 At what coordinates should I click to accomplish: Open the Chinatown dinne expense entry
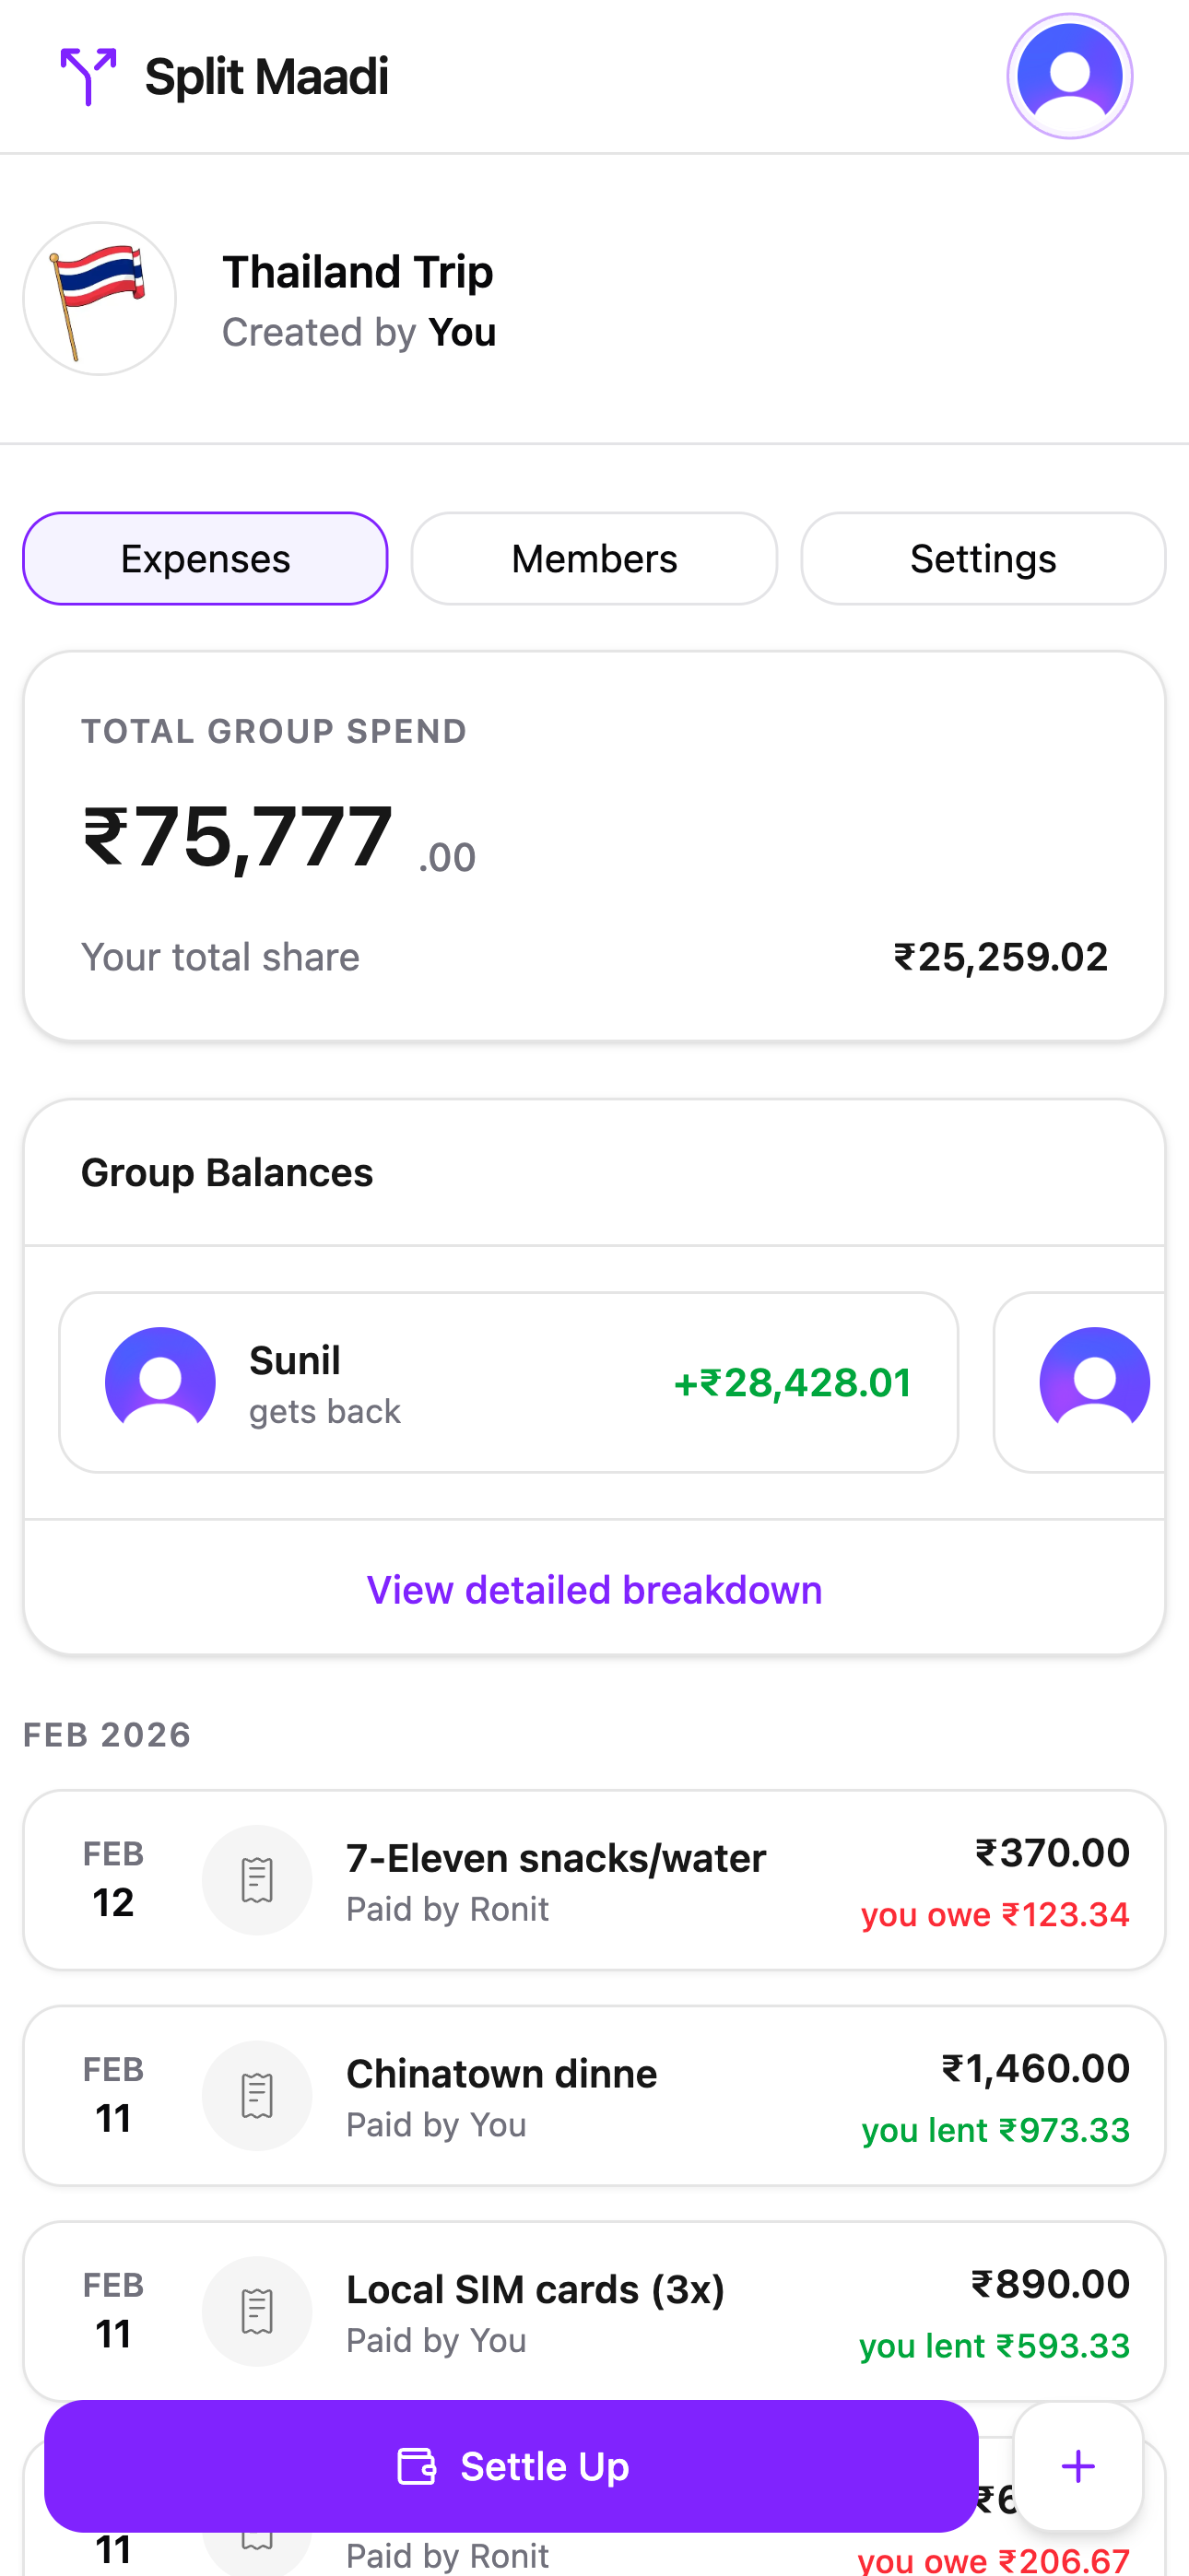tap(594, 2096)
